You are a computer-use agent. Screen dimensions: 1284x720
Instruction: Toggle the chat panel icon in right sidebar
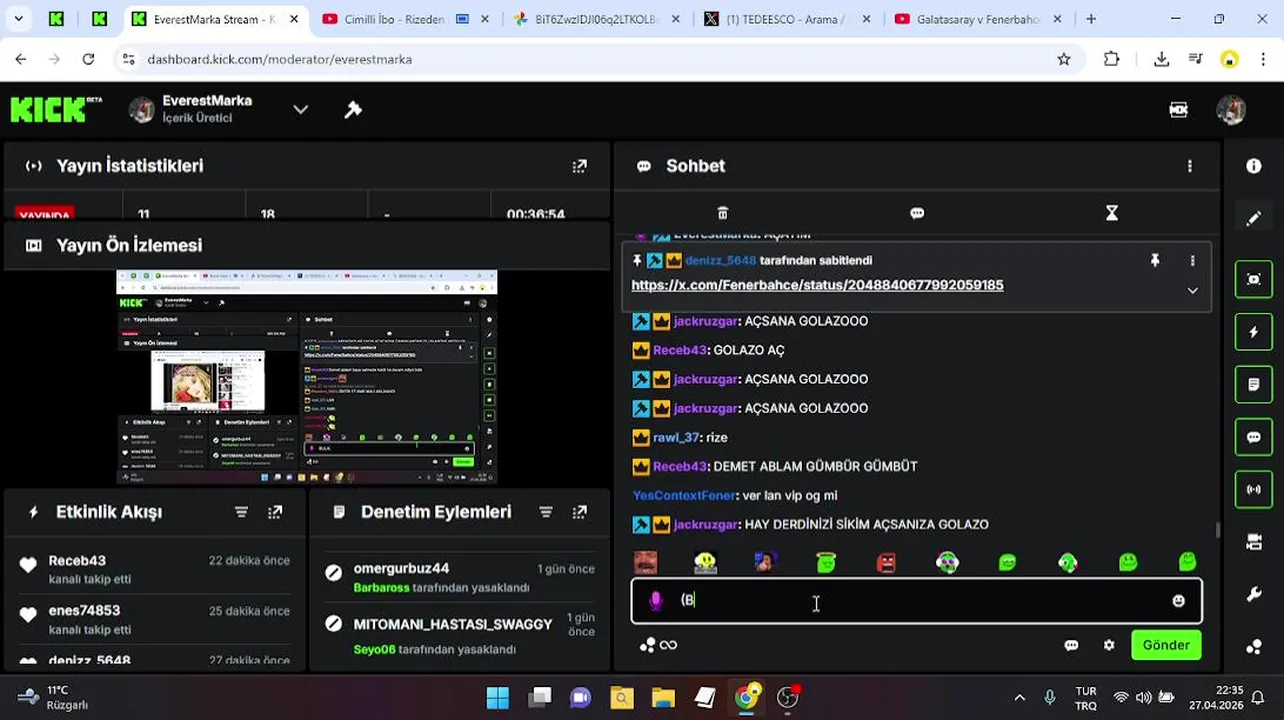point(1253,437)
